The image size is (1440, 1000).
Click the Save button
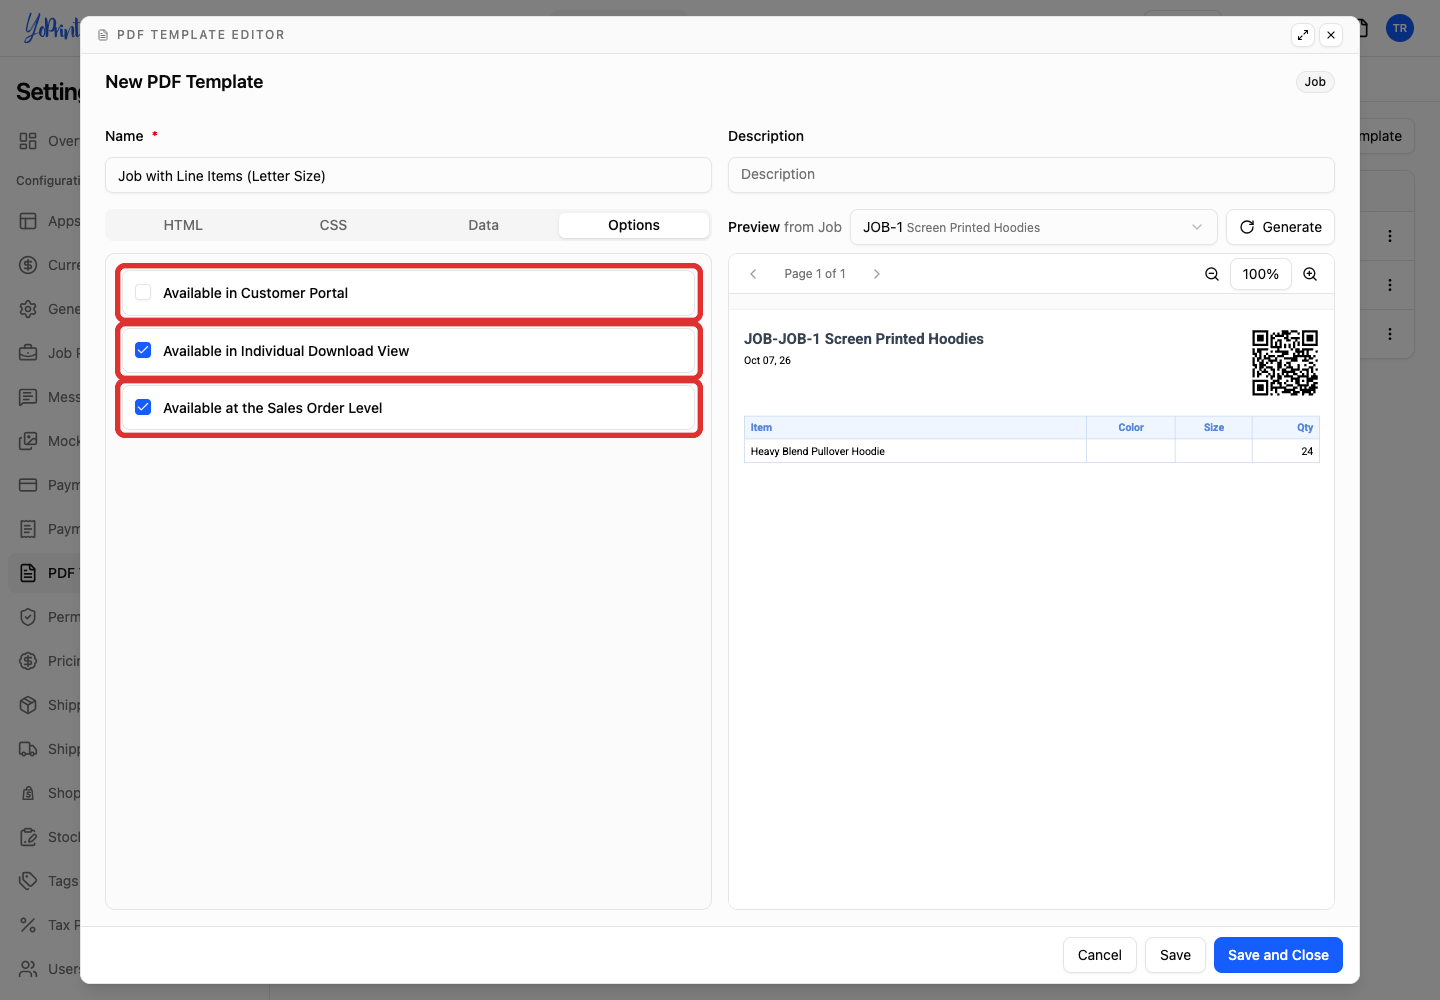[1175, 955]
